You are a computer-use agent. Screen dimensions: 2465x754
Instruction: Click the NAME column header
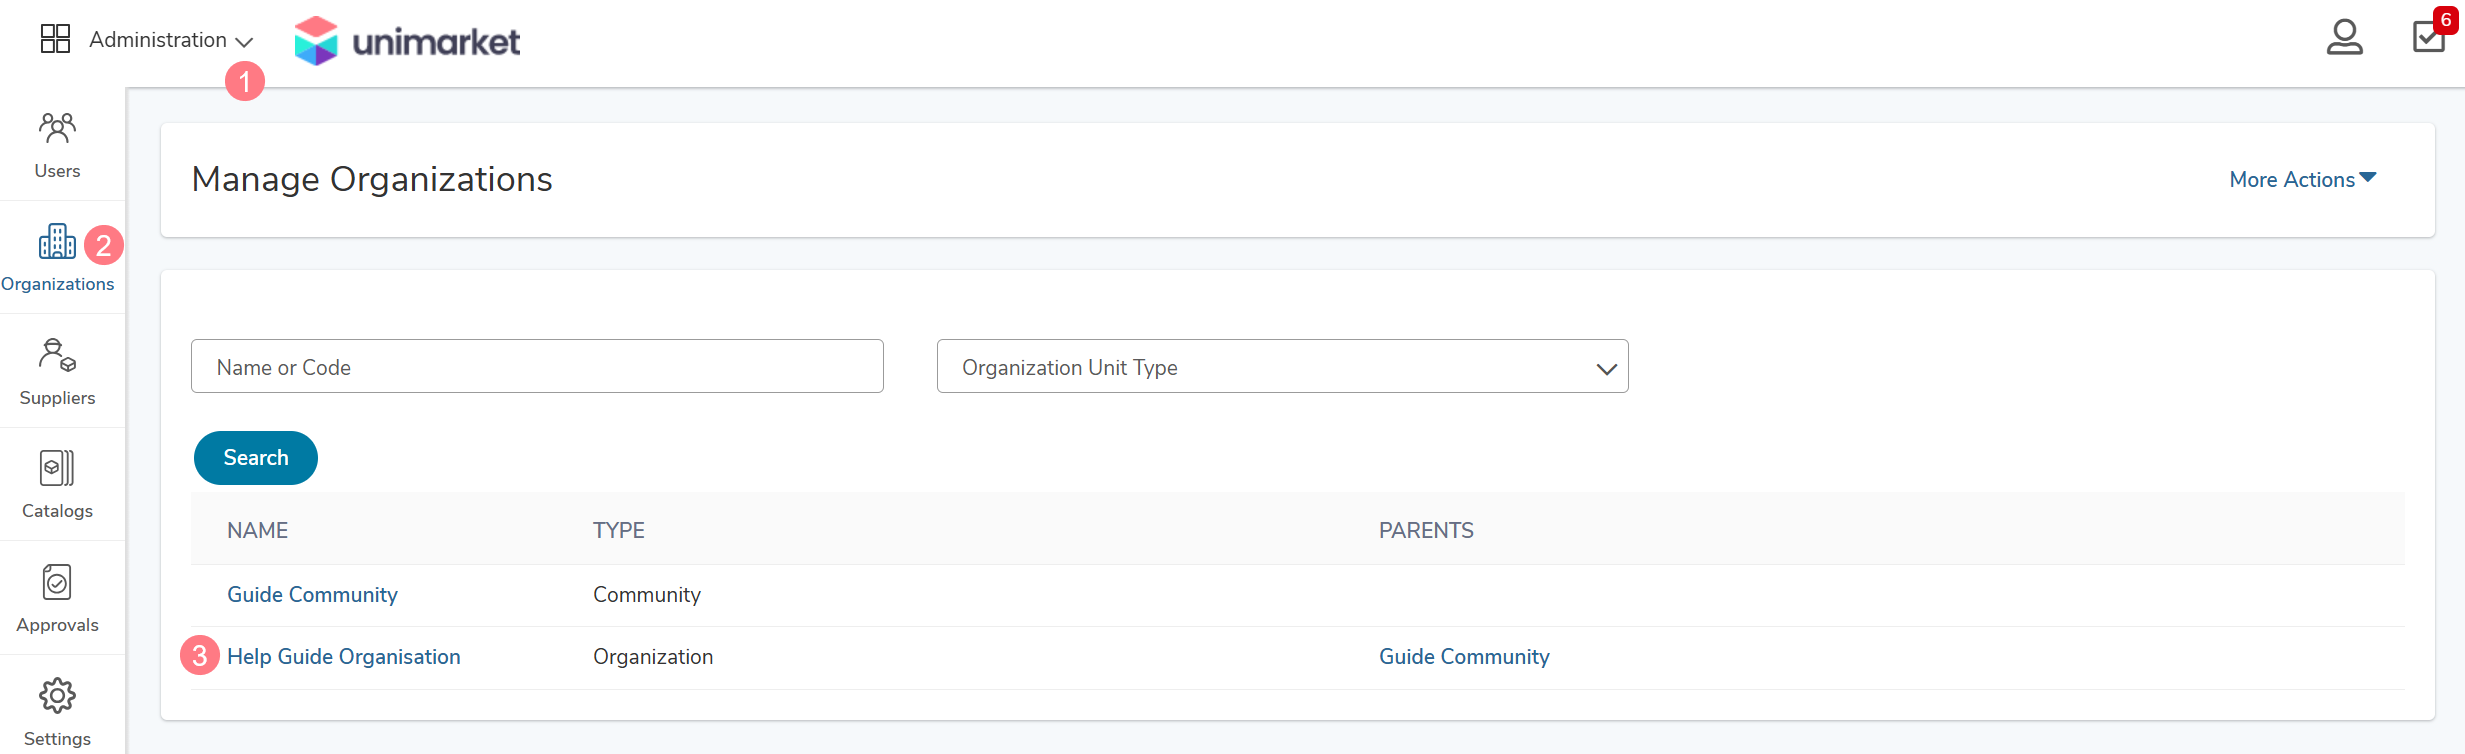click(x=258, y=530)
